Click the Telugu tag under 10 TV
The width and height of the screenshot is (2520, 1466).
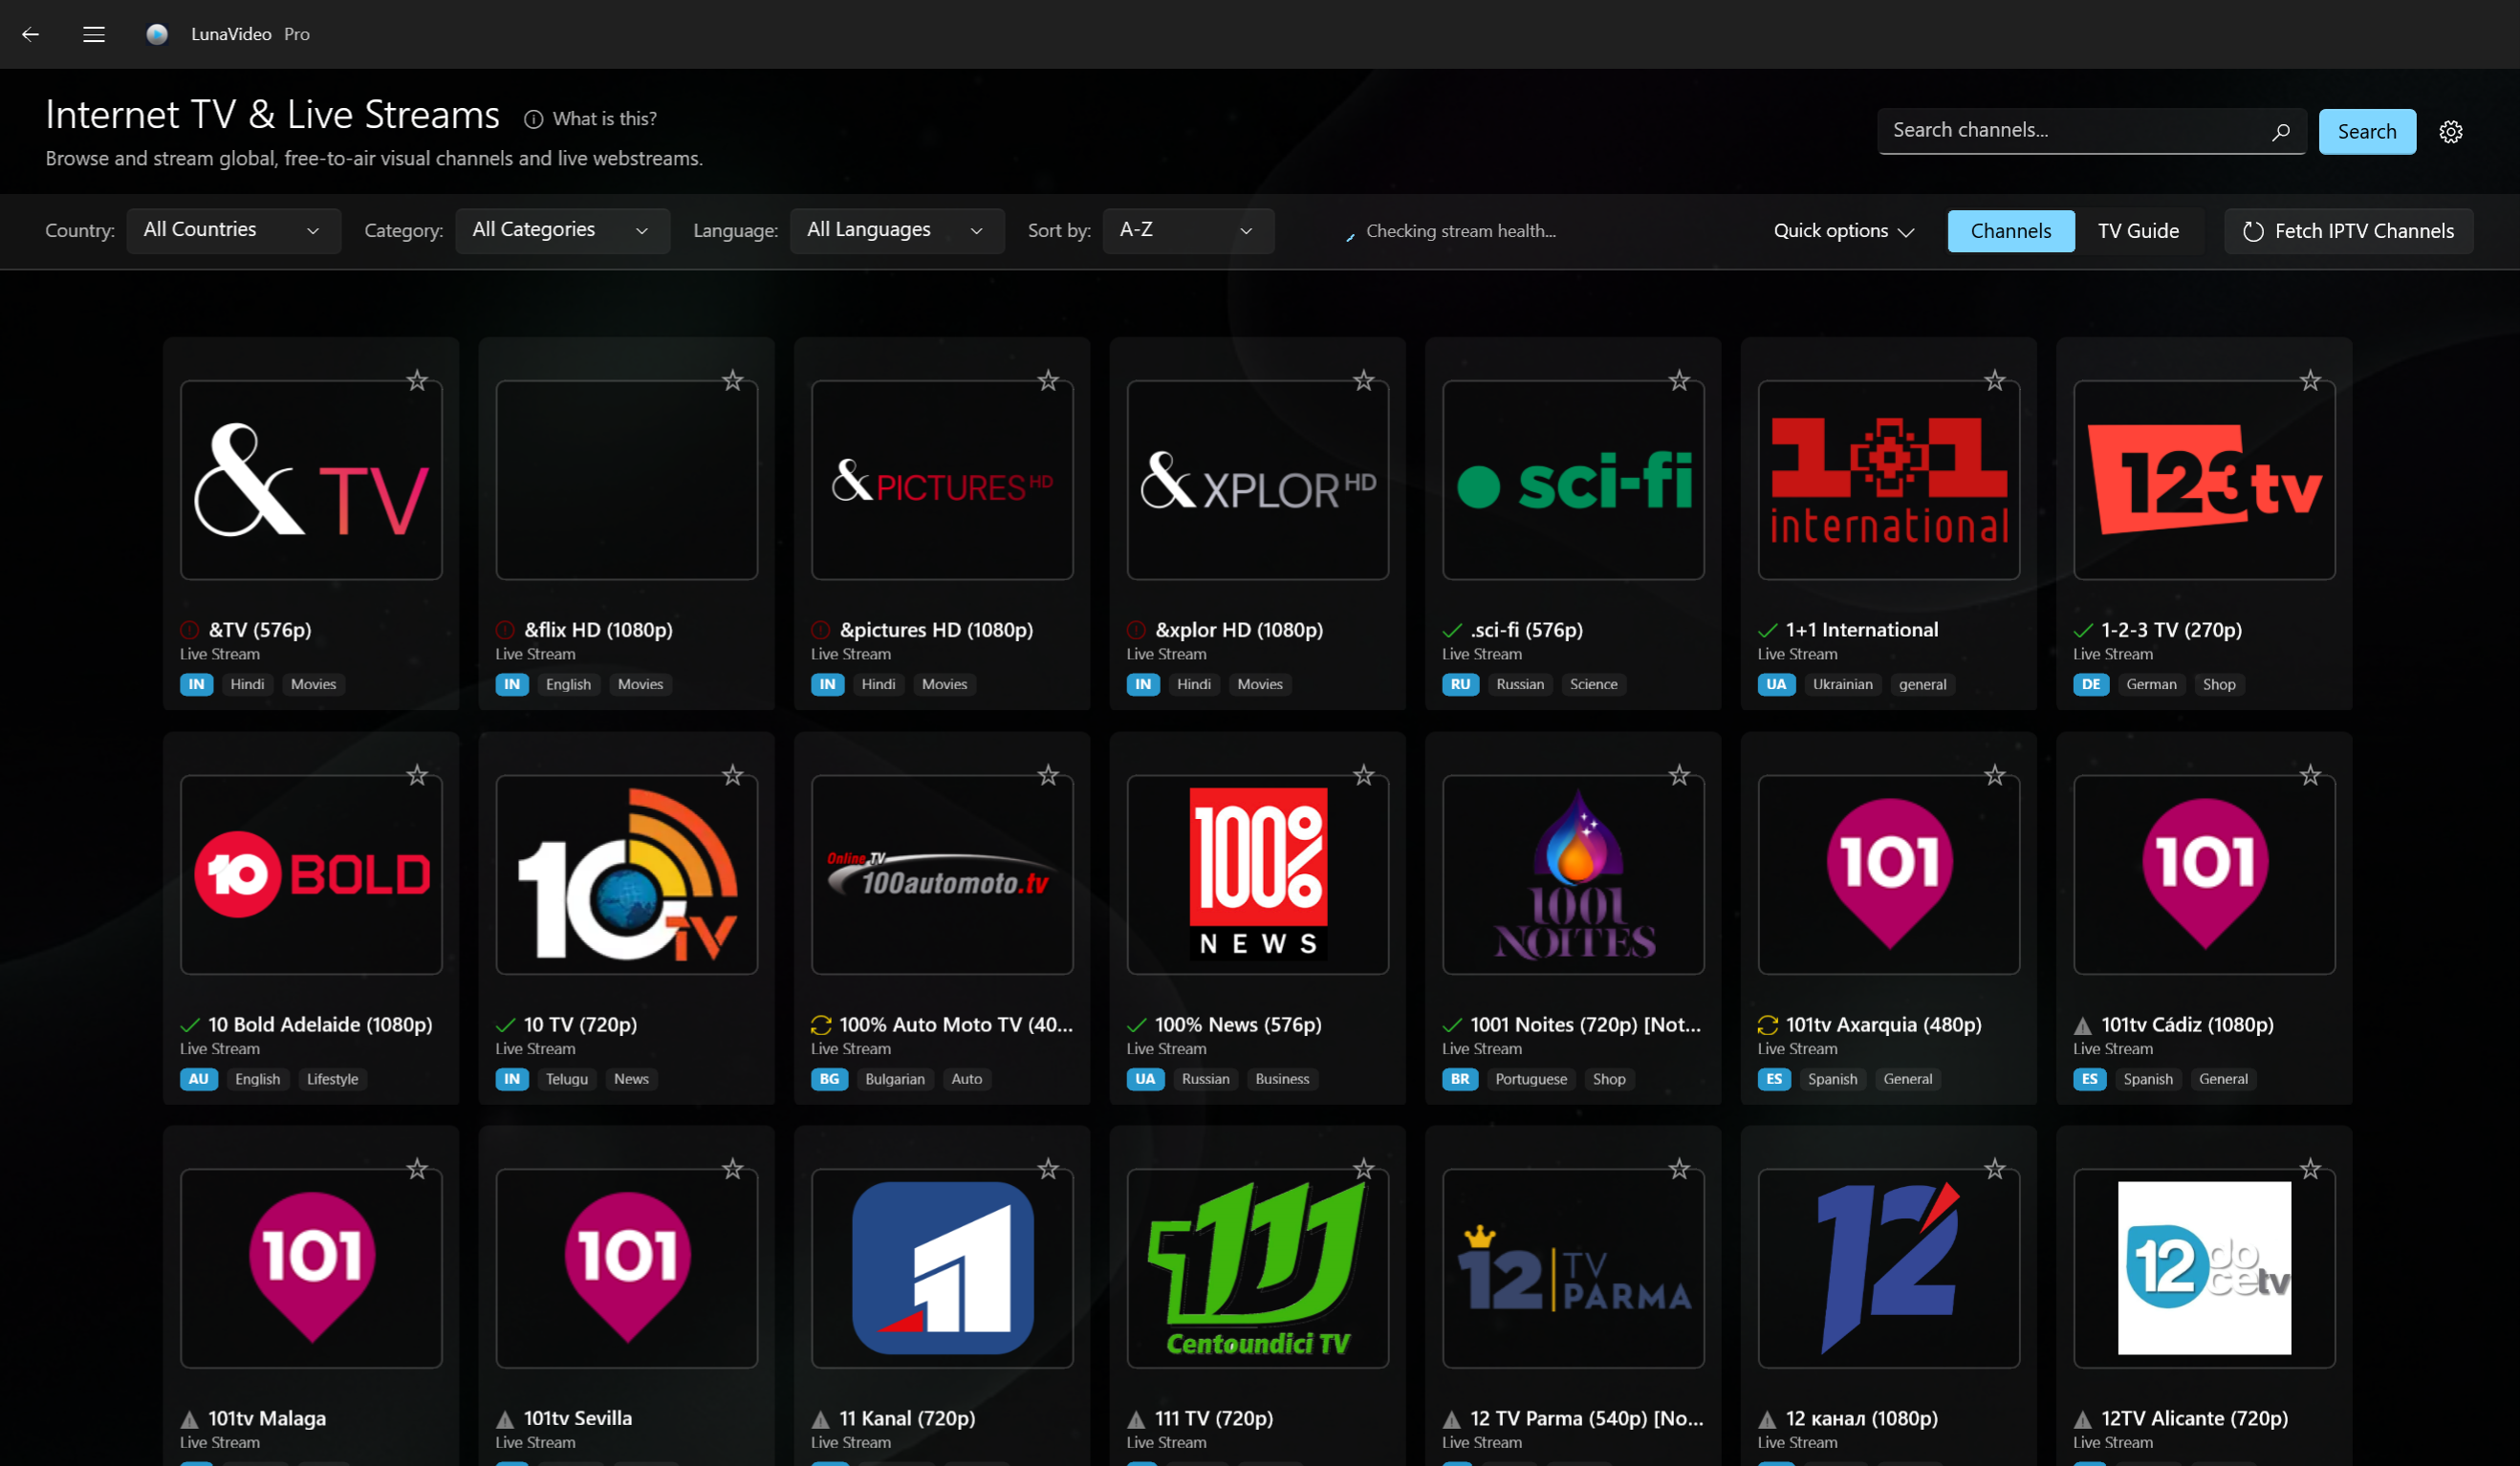point(567,1079)
